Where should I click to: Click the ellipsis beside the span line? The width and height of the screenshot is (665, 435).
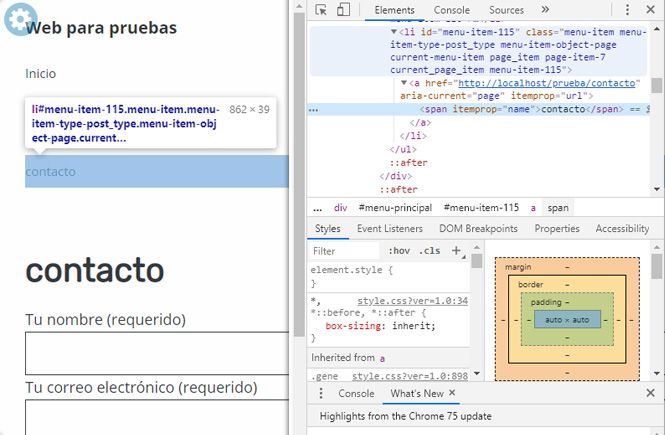click(313, 109)
